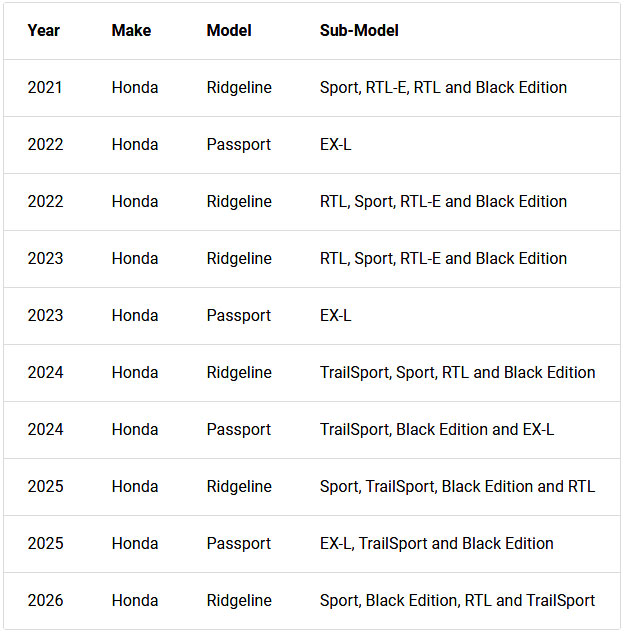Viewport: 624px width, 634px height.
Task: Select the 2026 year cell
Action: click(45, 601)
